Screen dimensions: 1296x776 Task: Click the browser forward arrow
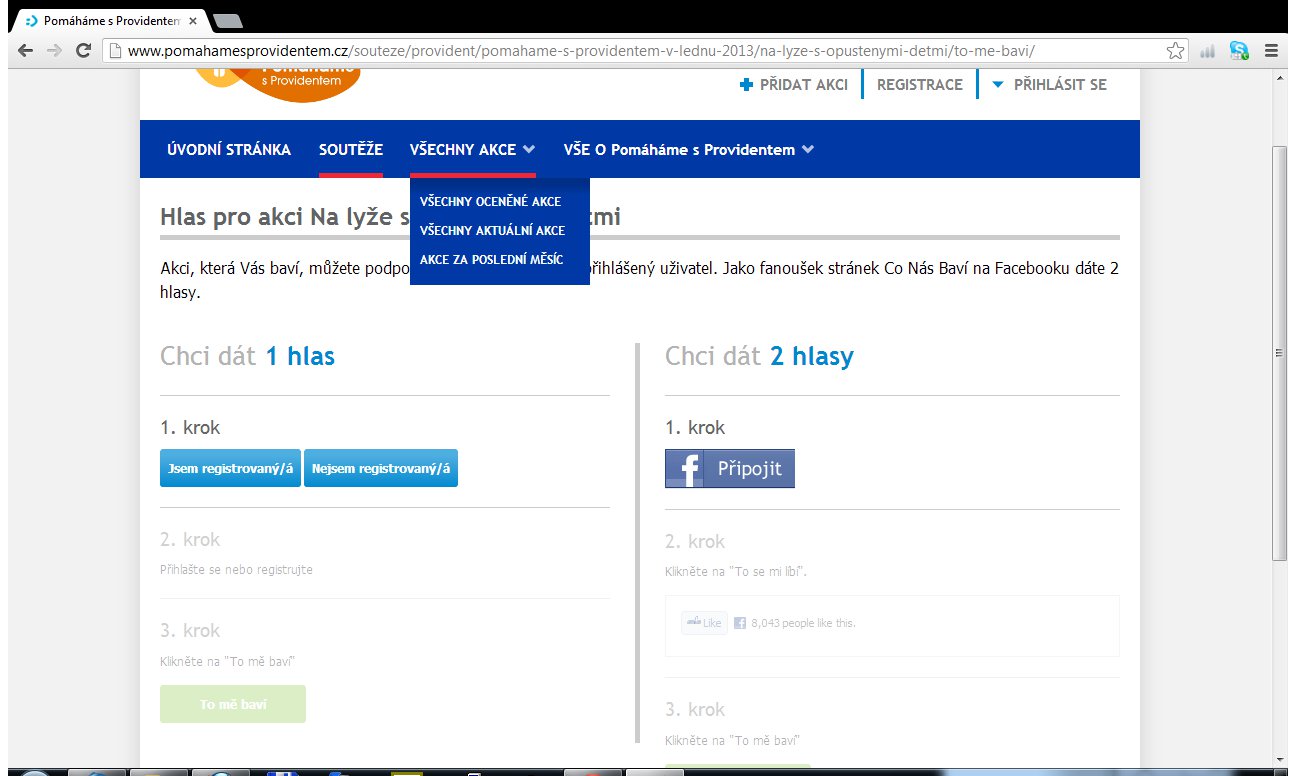55,50
